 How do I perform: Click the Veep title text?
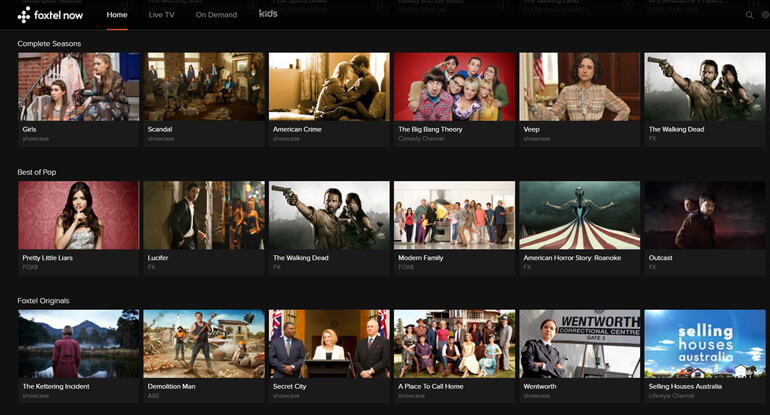coord(532,129)
